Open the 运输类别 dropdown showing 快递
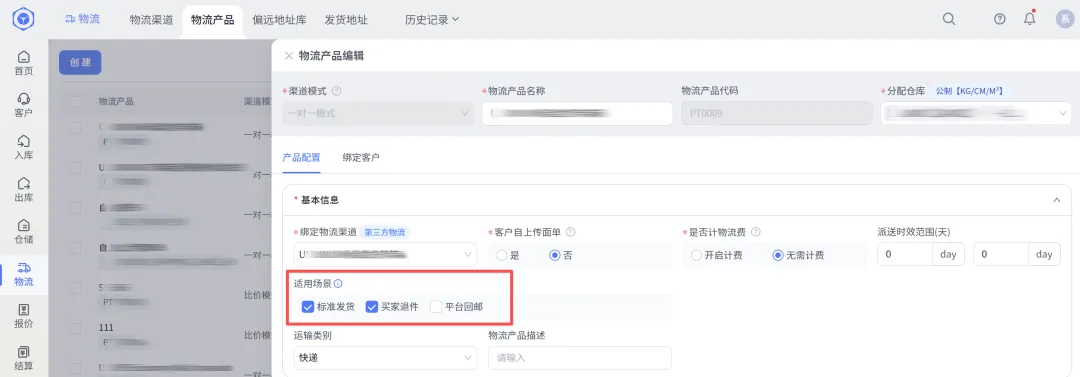 385,358
